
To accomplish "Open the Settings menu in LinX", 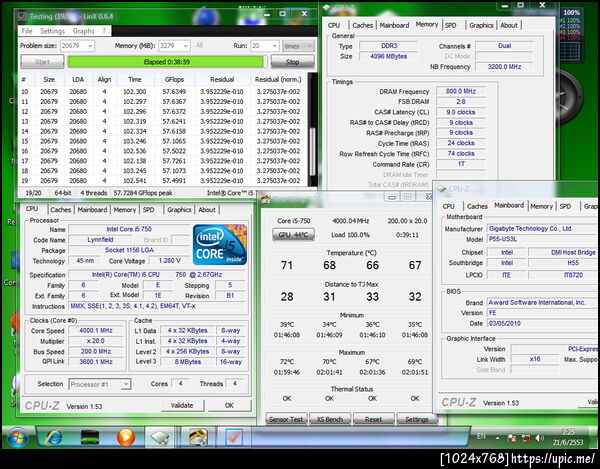I will point(52,31).
